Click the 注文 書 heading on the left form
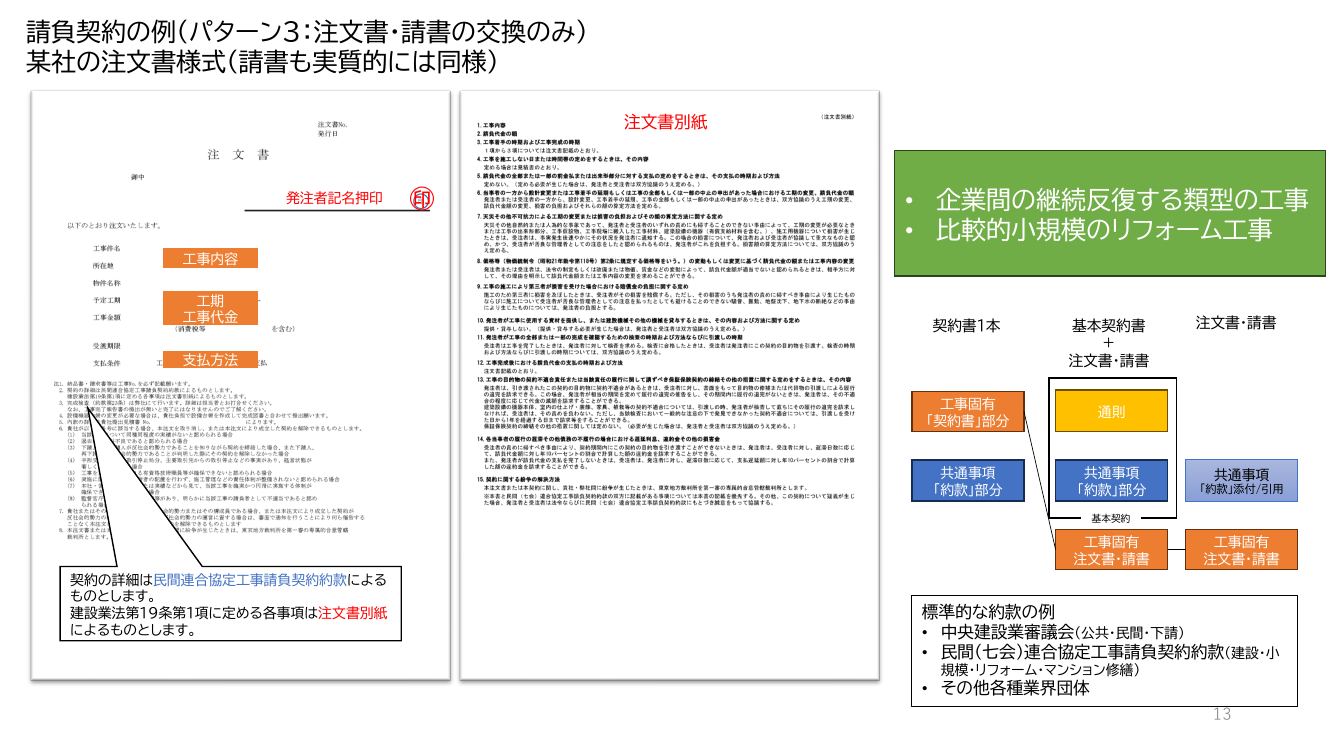 [x=238, y=155]
